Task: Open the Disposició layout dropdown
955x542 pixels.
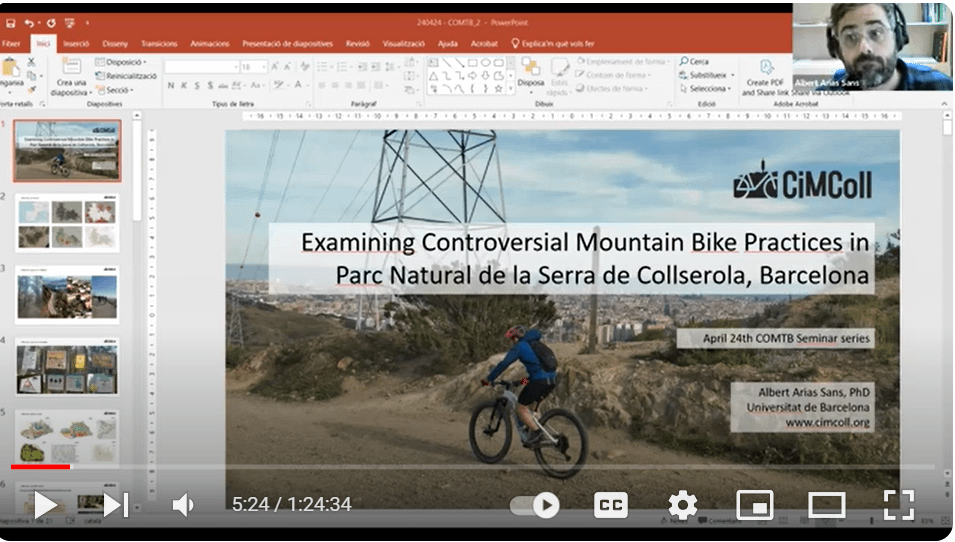Action: 121,62
